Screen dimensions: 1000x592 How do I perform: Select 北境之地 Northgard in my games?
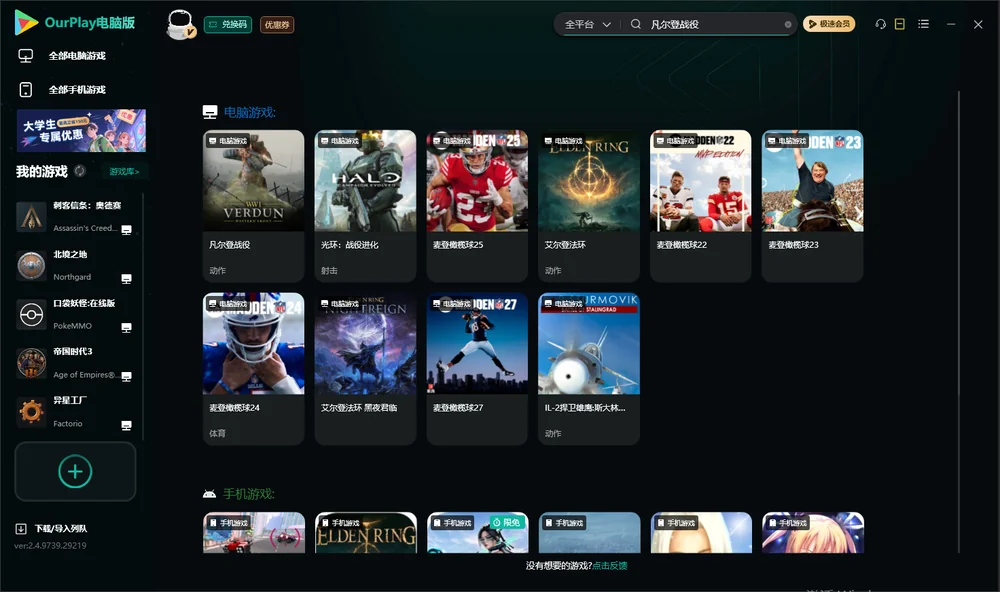tap(74, 265)
